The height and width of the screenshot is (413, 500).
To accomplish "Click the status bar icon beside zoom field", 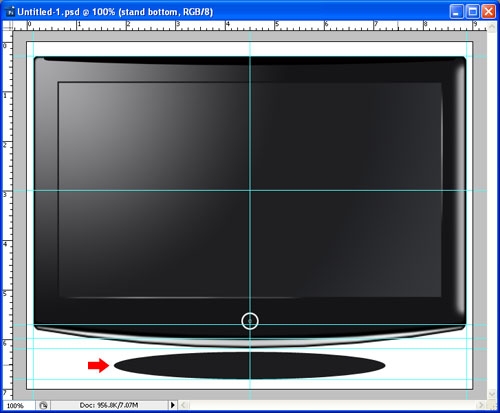I will pos(43,405).
